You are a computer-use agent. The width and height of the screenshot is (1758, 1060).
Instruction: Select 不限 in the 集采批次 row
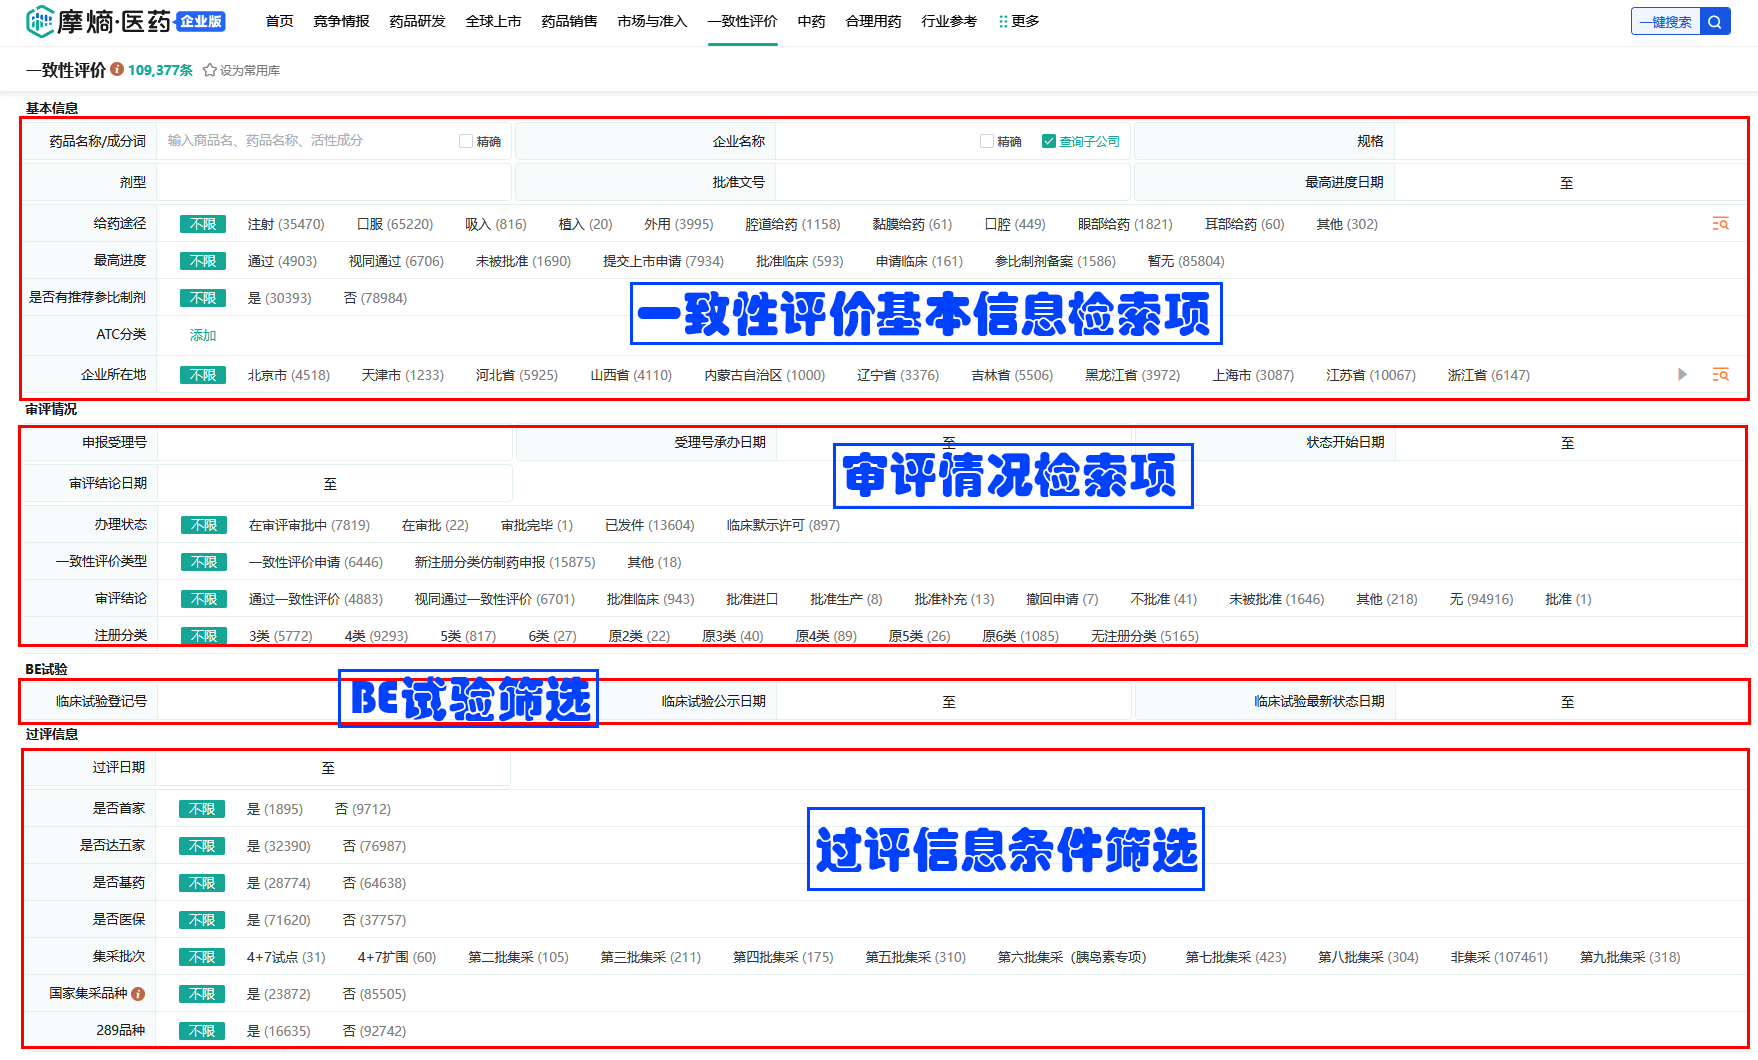point(202,957)
